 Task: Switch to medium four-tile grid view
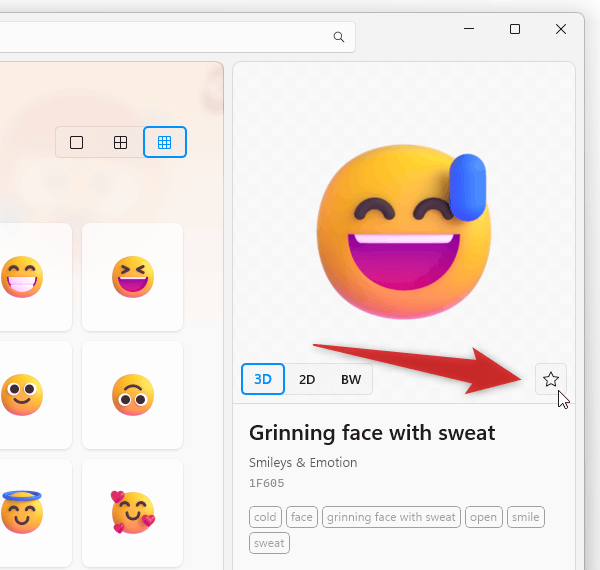[121, 142]
